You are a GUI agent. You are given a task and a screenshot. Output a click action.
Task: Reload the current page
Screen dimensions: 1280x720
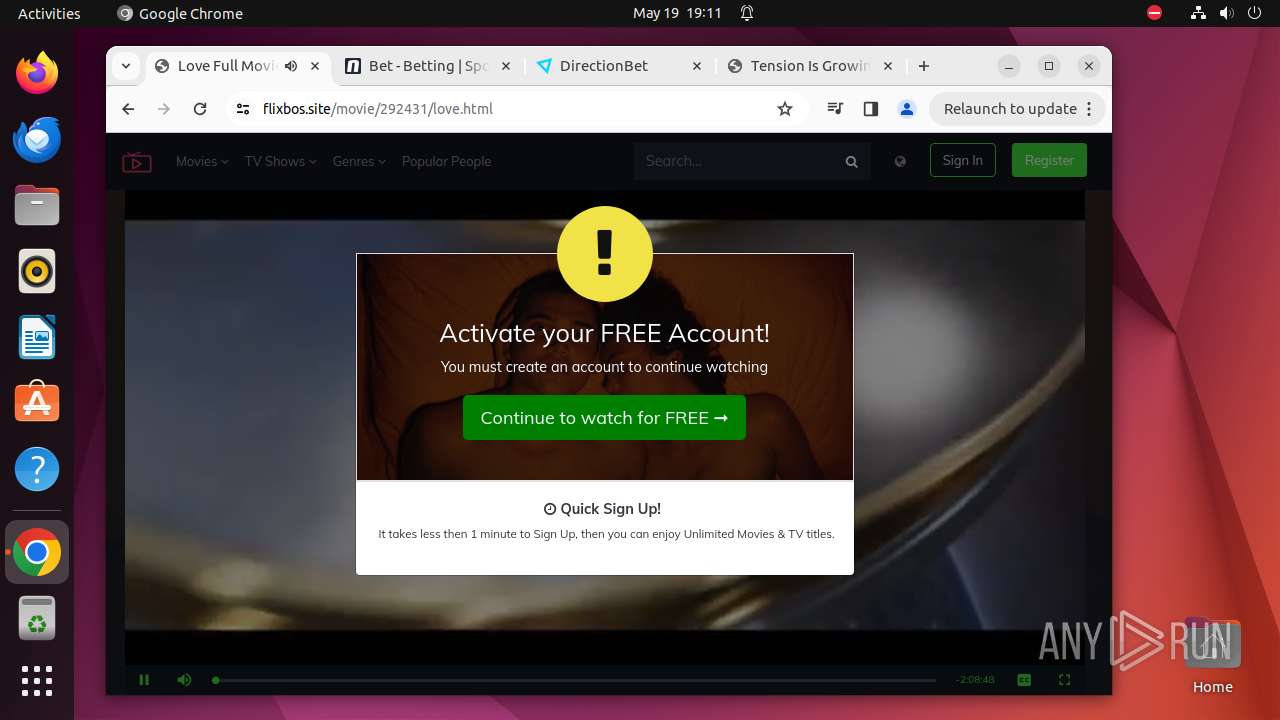click(200, 109)
